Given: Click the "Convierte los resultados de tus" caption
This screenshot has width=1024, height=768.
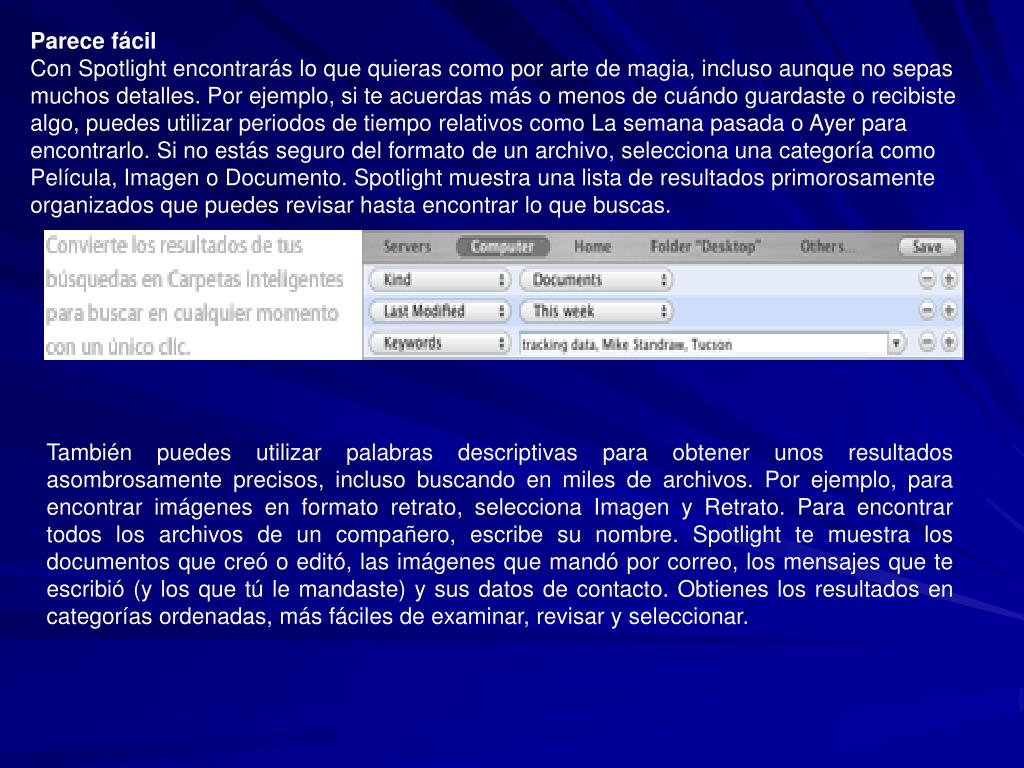Looking at the screenshot, I should [174, 246].
